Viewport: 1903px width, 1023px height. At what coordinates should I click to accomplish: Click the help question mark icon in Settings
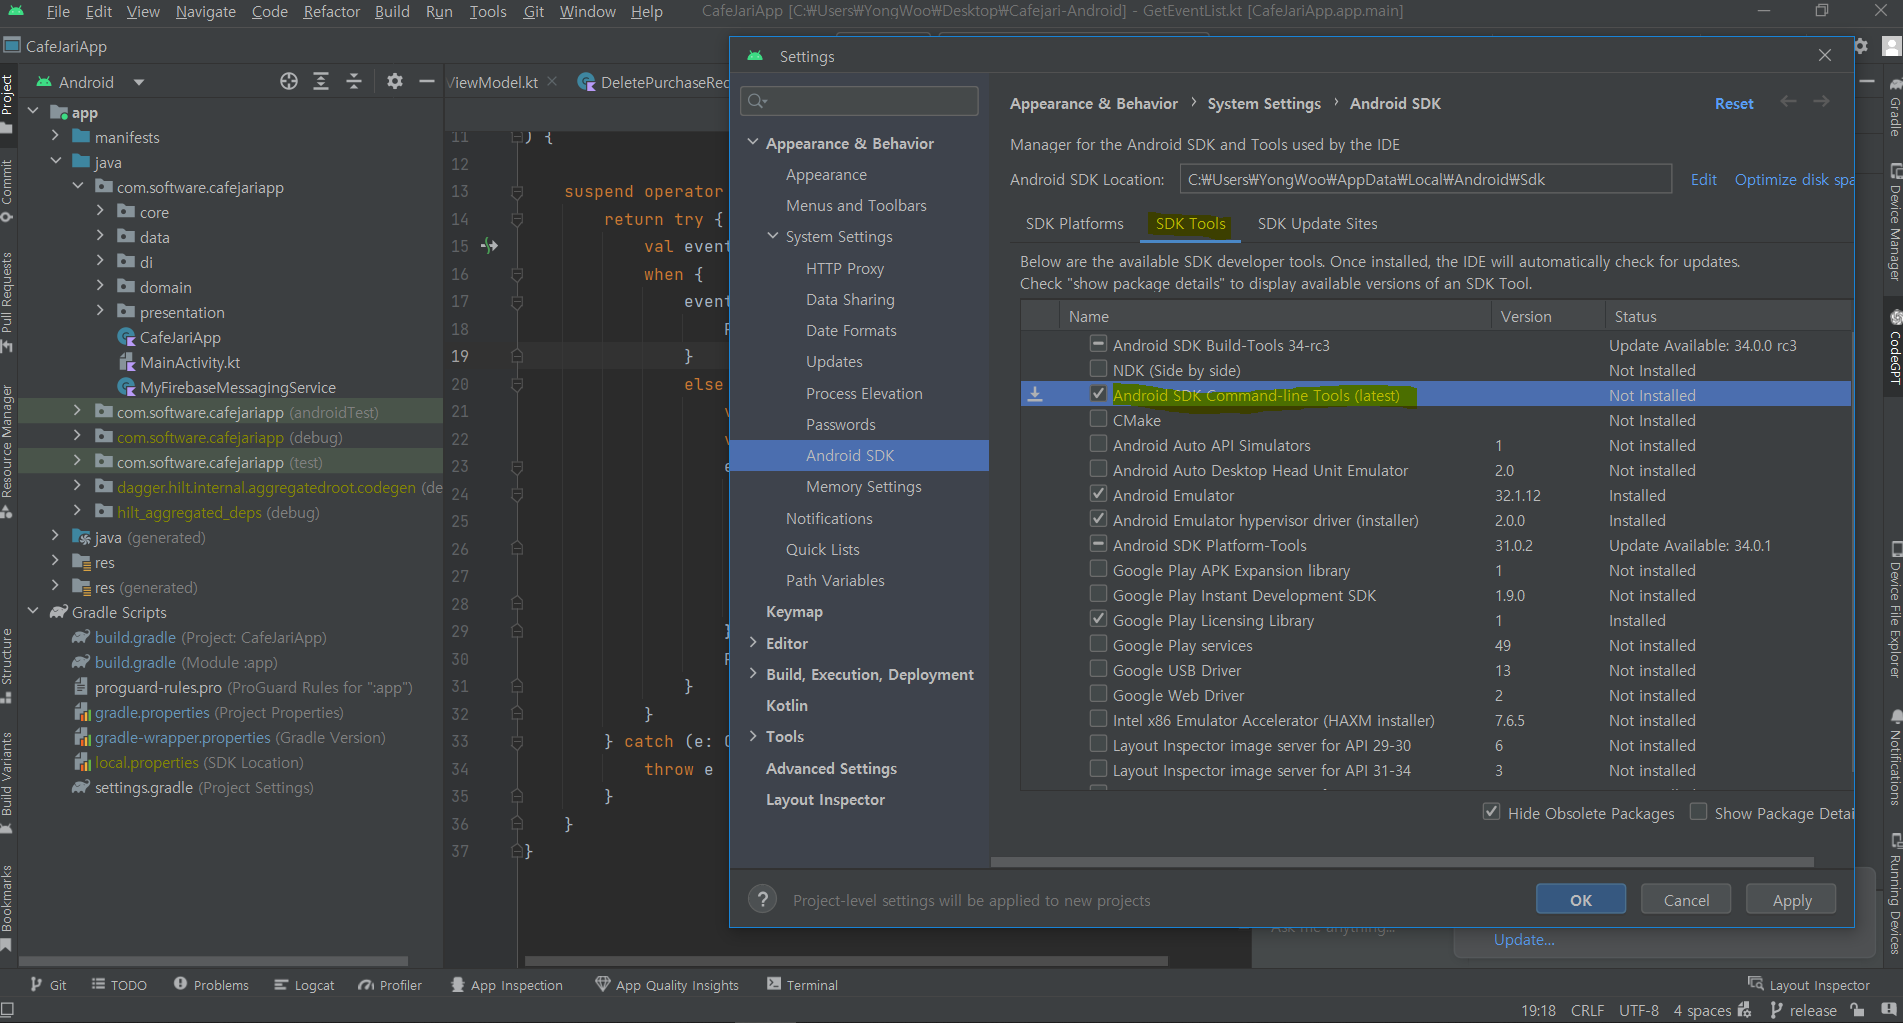[x=763, y=899]
